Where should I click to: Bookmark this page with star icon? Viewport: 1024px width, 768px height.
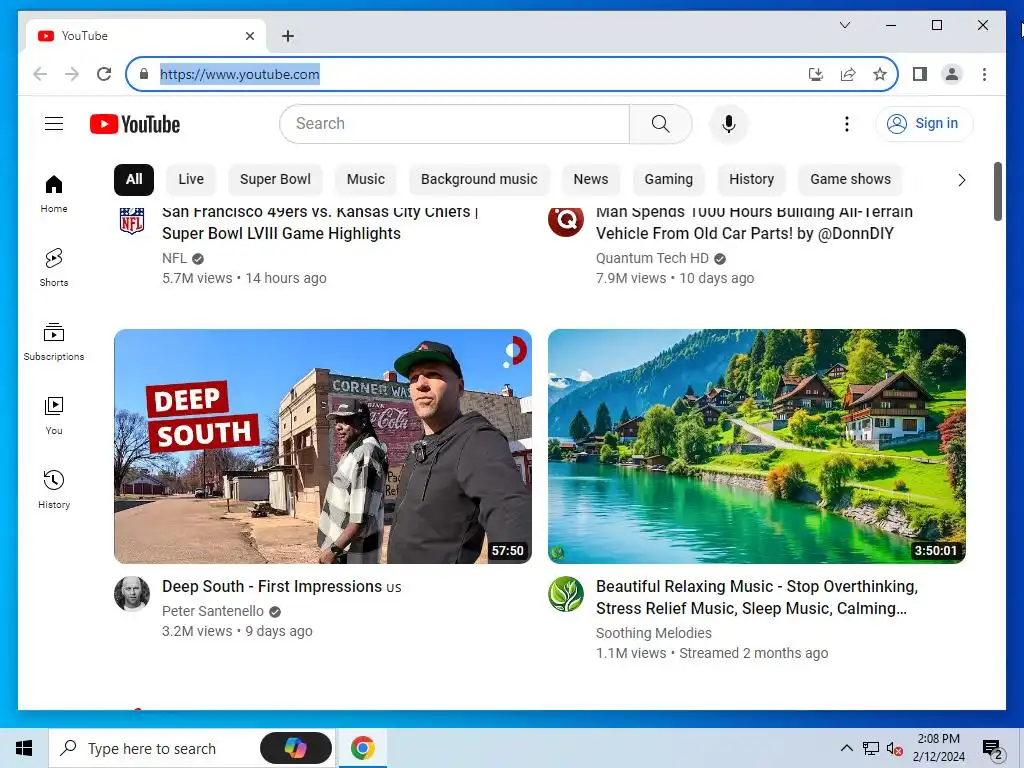pyautogui.click(x=880, y=74)
